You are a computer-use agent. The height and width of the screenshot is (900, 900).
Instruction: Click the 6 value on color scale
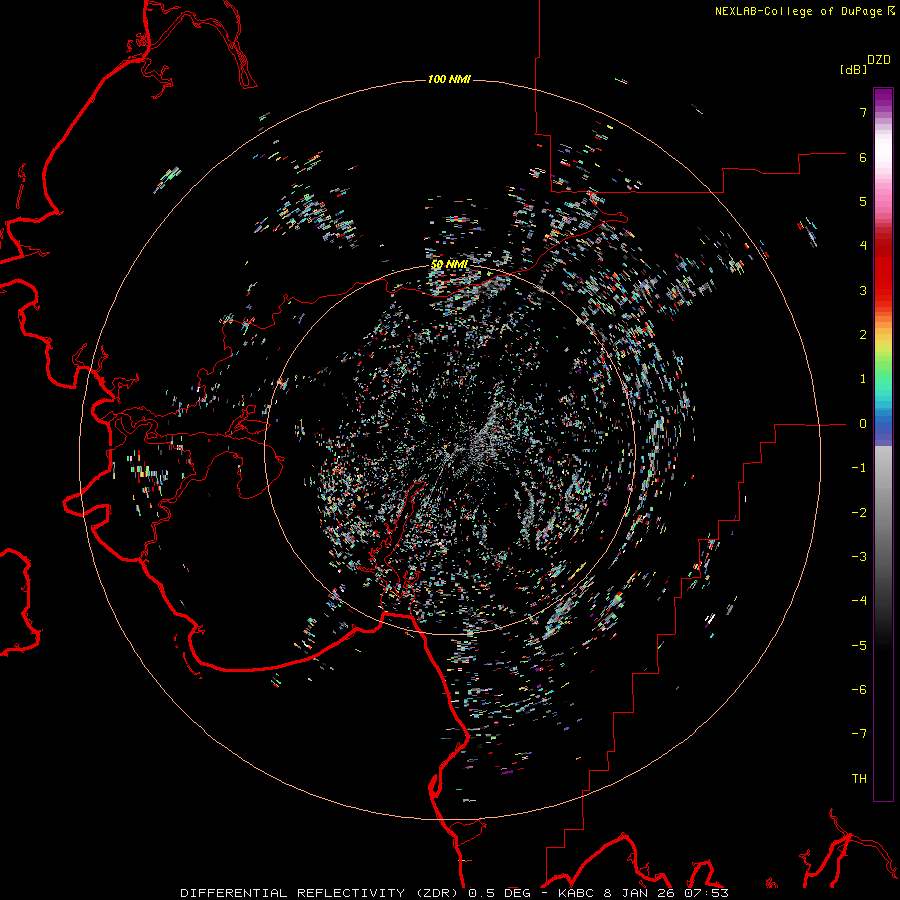click(x=863, y=157)
